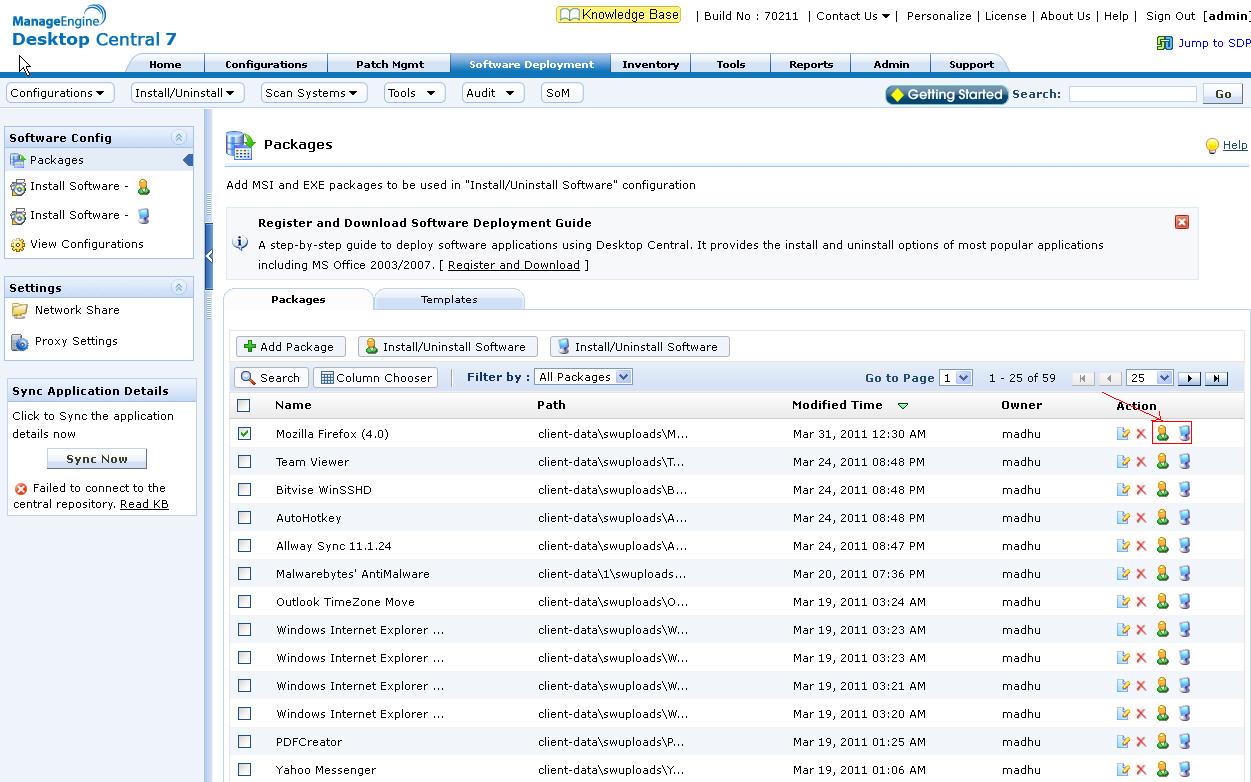Switch to the Templates tab
1251x782 pixels.
[x=449, y=300]
